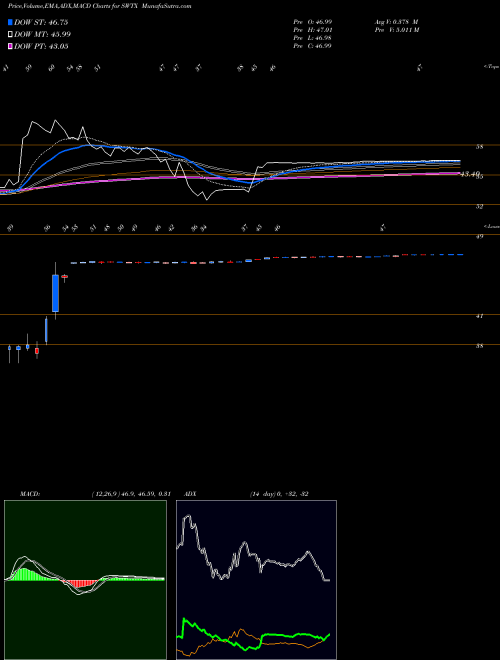This screenshot has height=660, width=500.
Task: Click the large blue candlestick body
Action: coord(55,293)
